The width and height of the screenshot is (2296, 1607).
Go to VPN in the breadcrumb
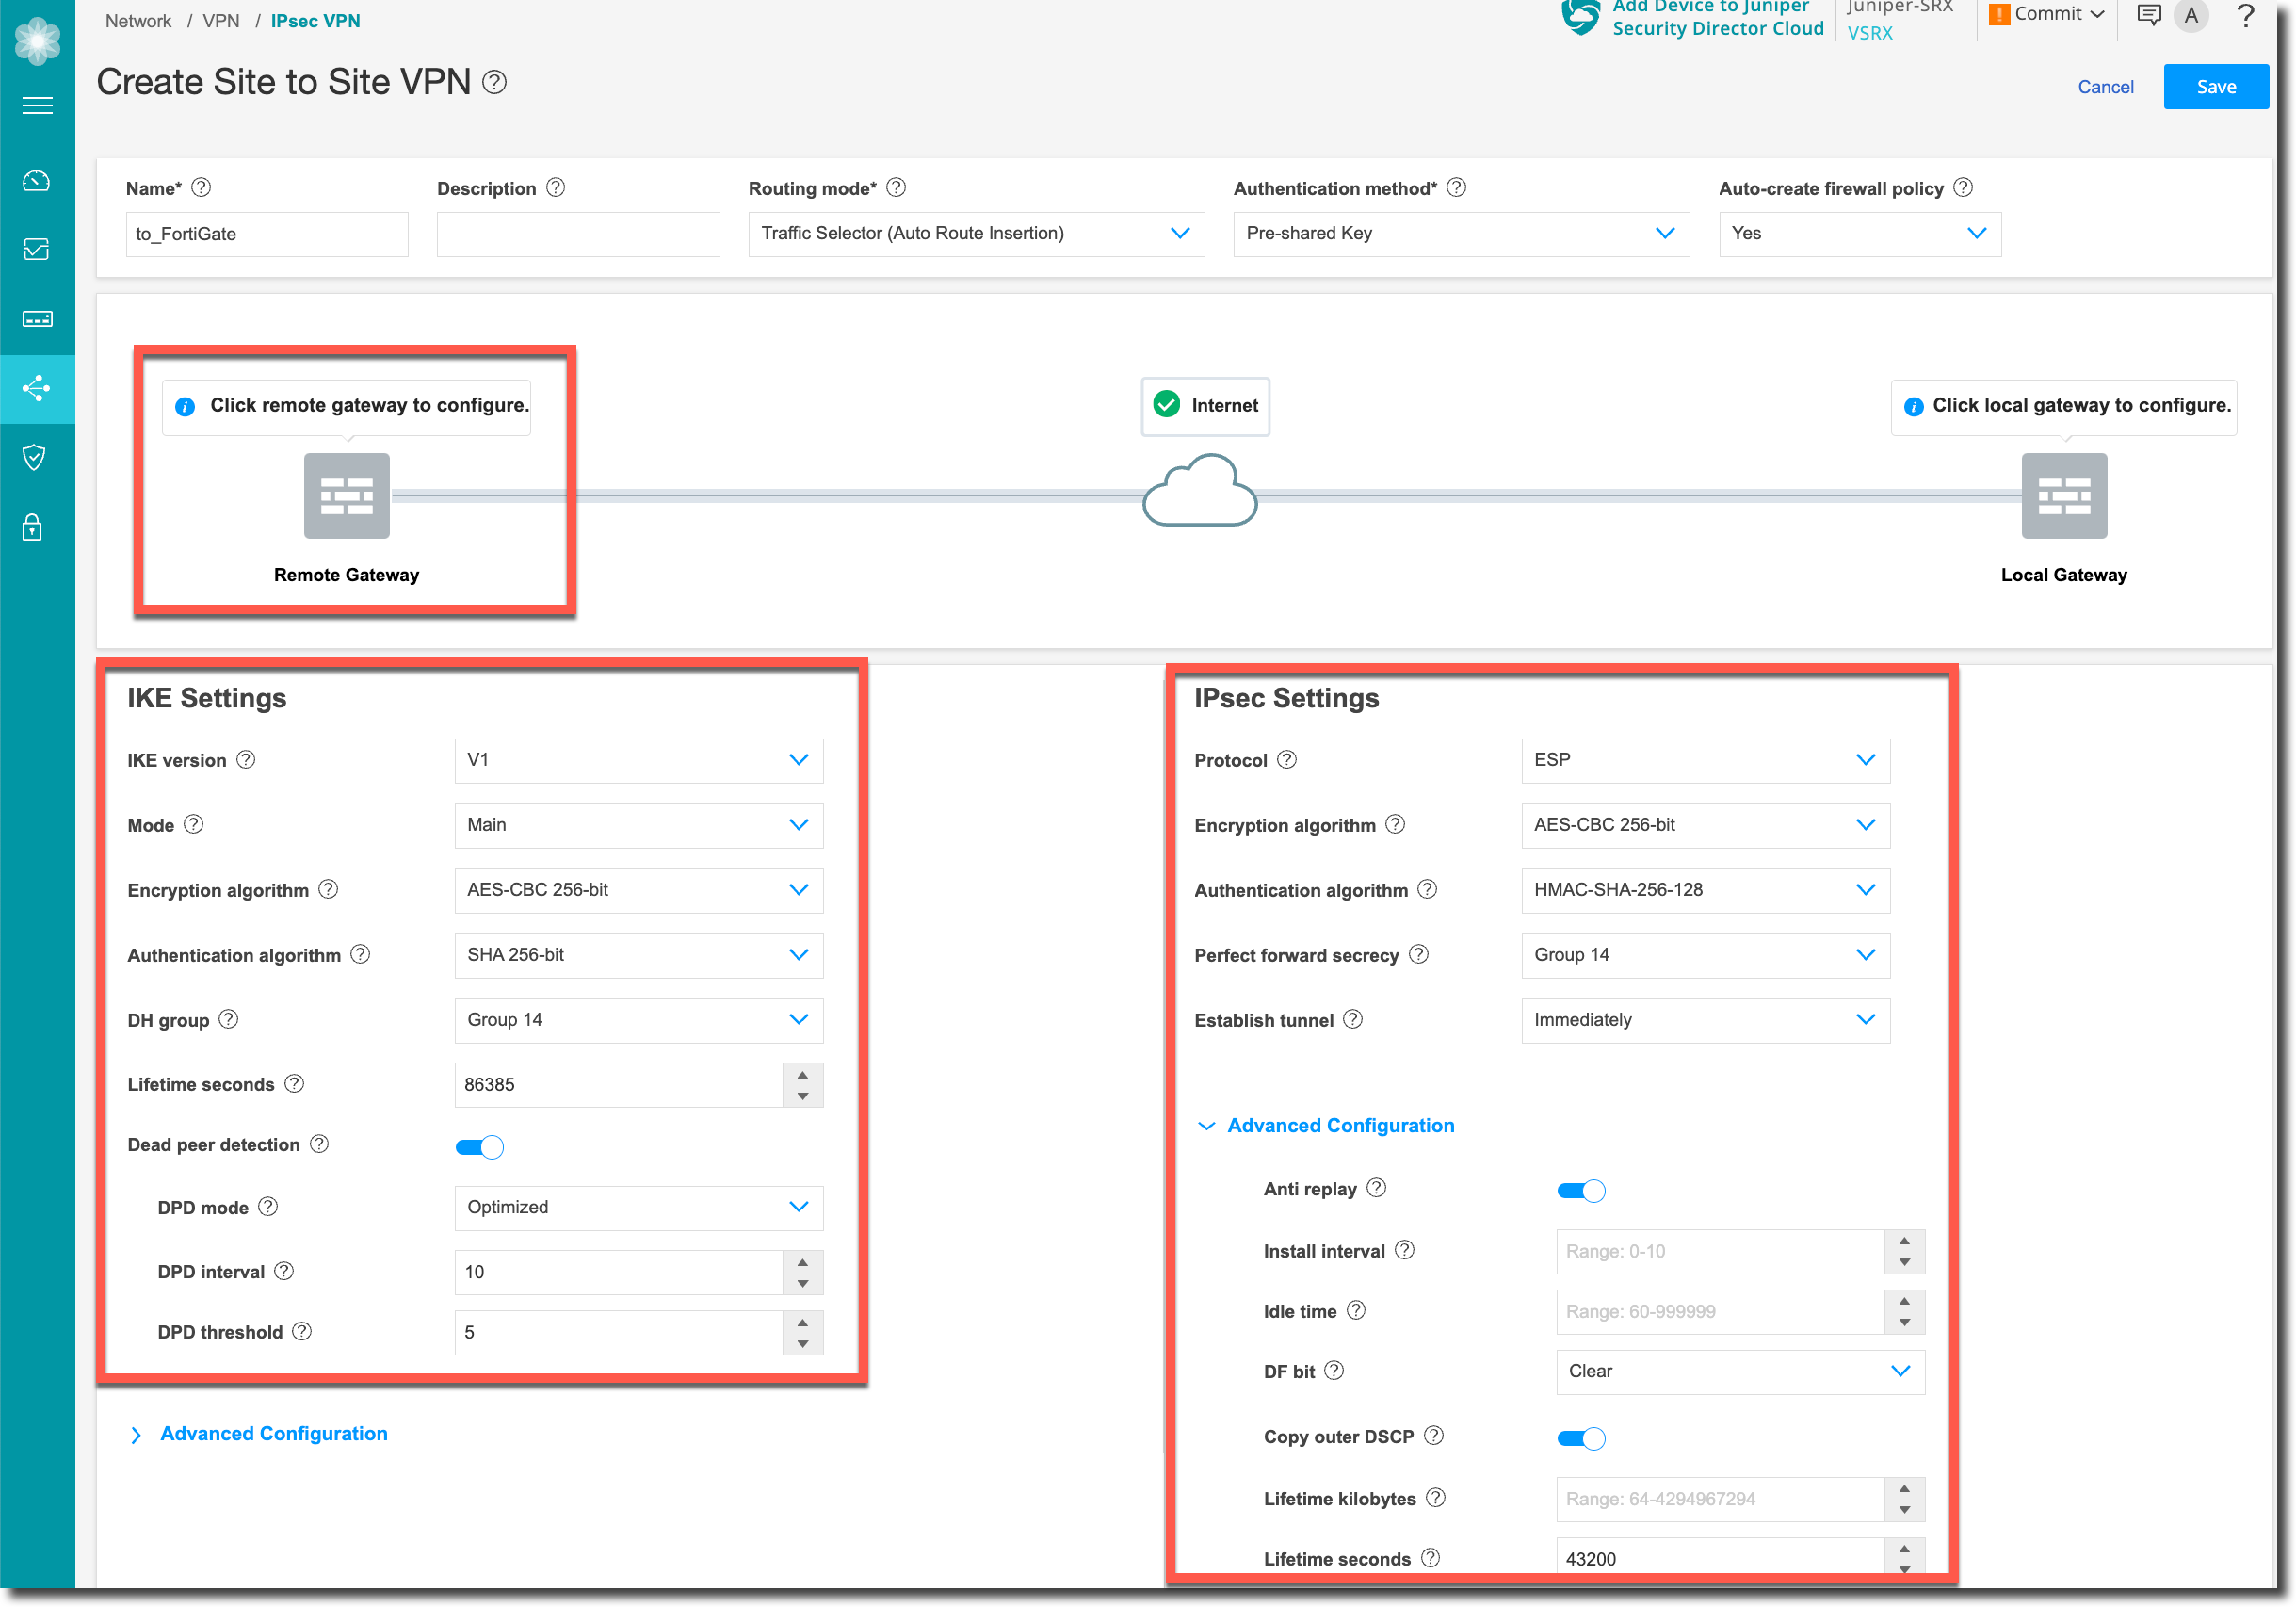click(x=221, y=21)
